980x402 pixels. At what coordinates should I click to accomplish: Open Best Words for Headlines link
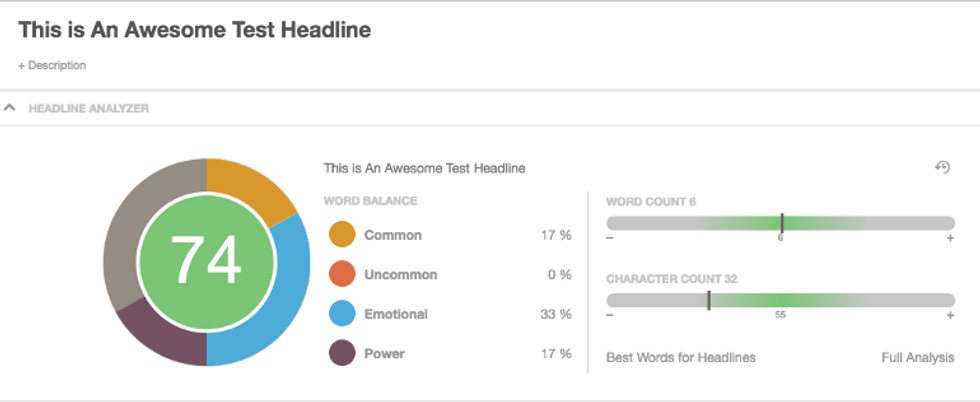pos(681,357)
